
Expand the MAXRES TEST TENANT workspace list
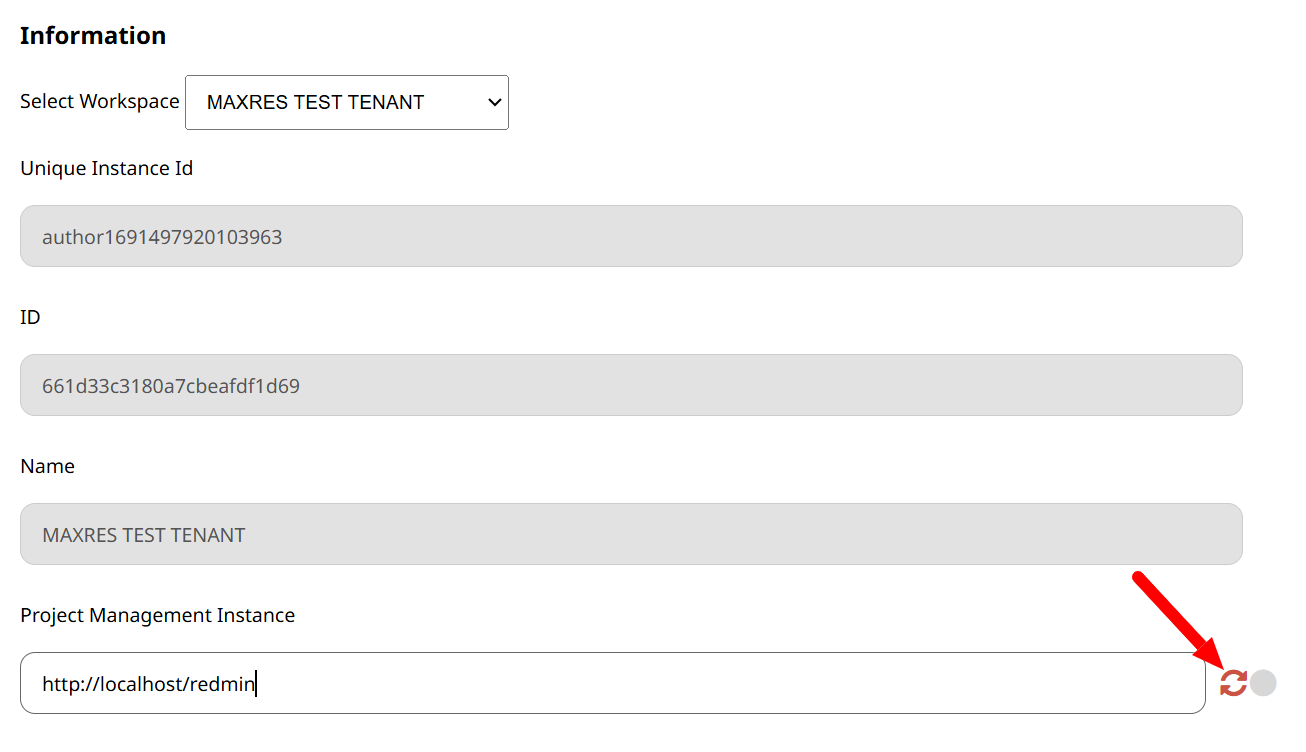(x=346, y=102)
